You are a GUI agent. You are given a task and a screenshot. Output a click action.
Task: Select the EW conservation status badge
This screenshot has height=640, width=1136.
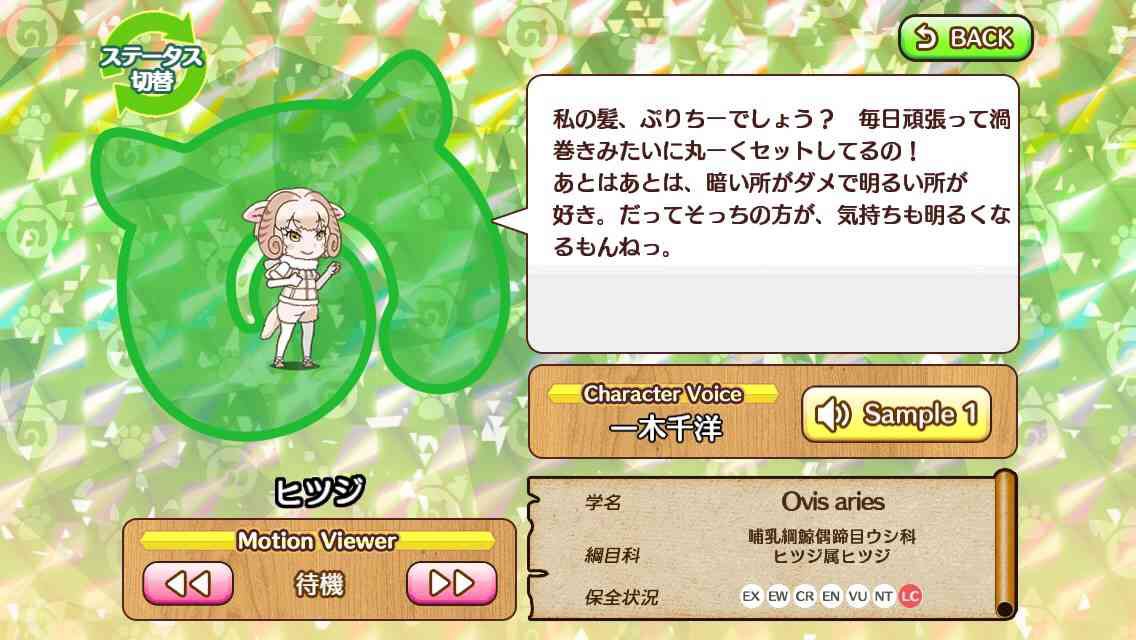(x=778, y=597)
